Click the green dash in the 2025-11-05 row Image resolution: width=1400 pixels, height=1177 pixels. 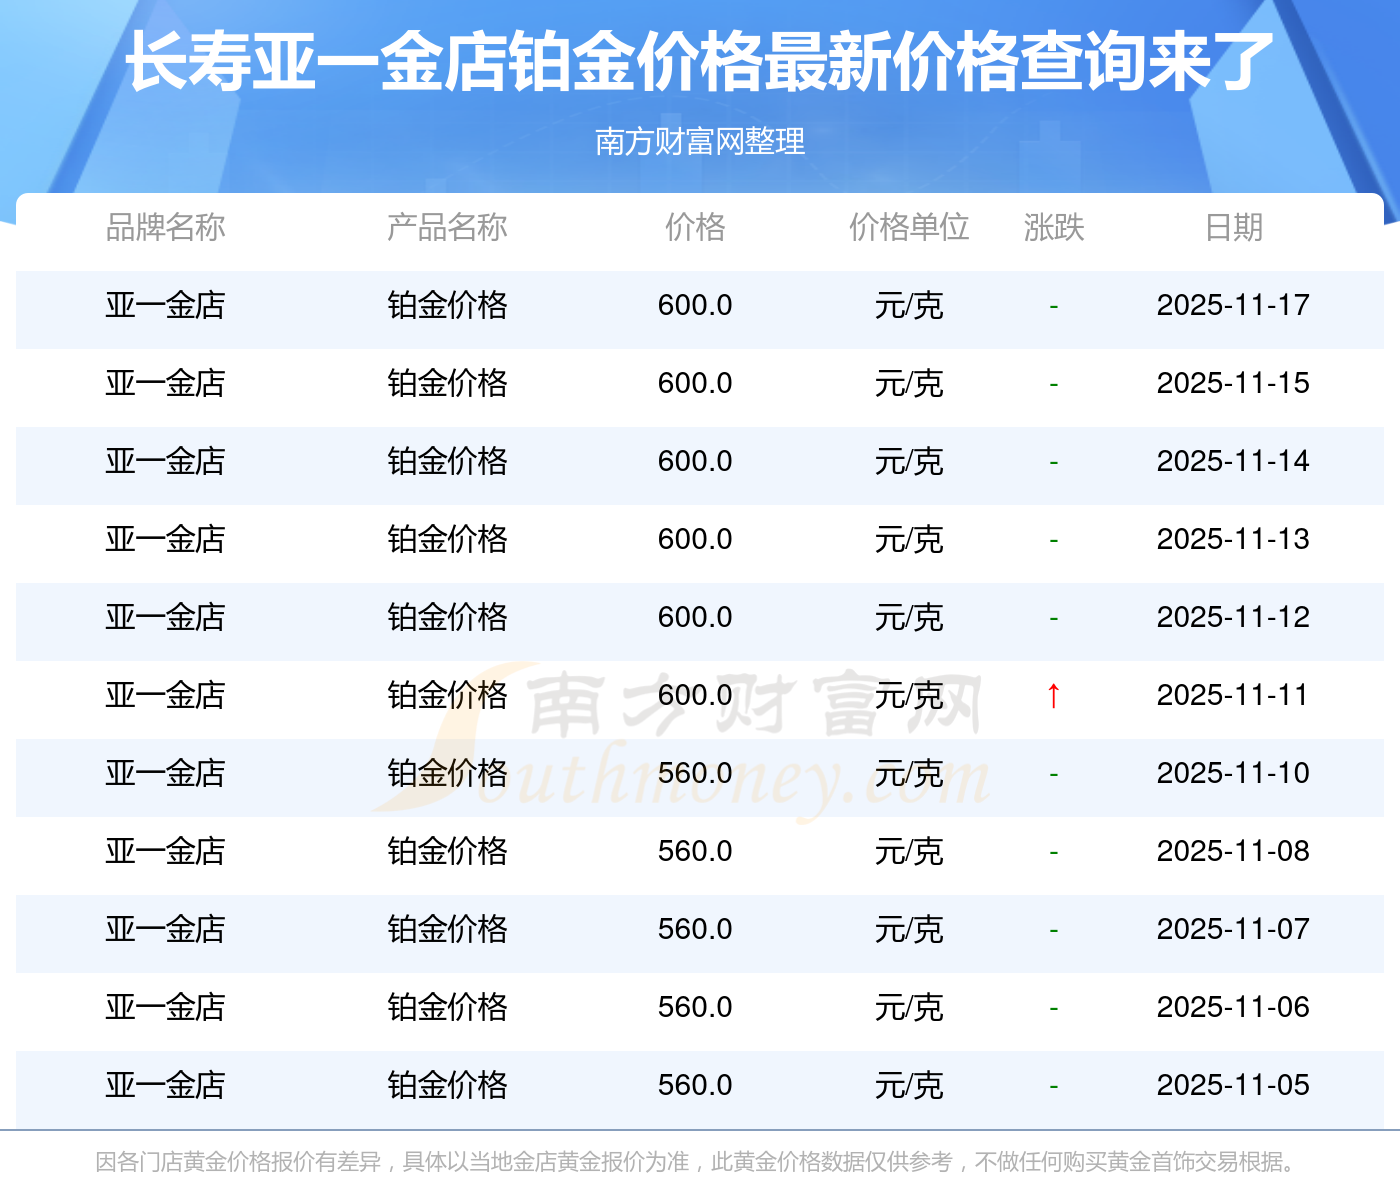pos(1053,1086)
